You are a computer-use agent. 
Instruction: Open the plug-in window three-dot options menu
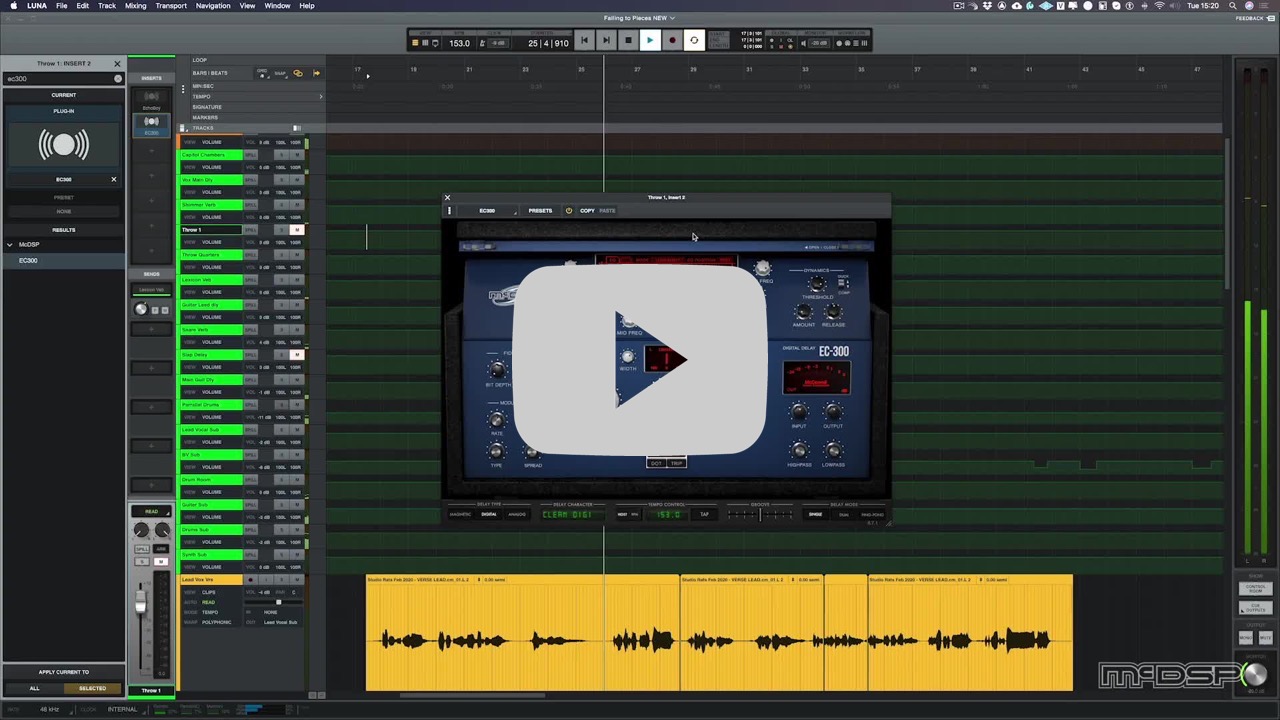tap(449, 211)
